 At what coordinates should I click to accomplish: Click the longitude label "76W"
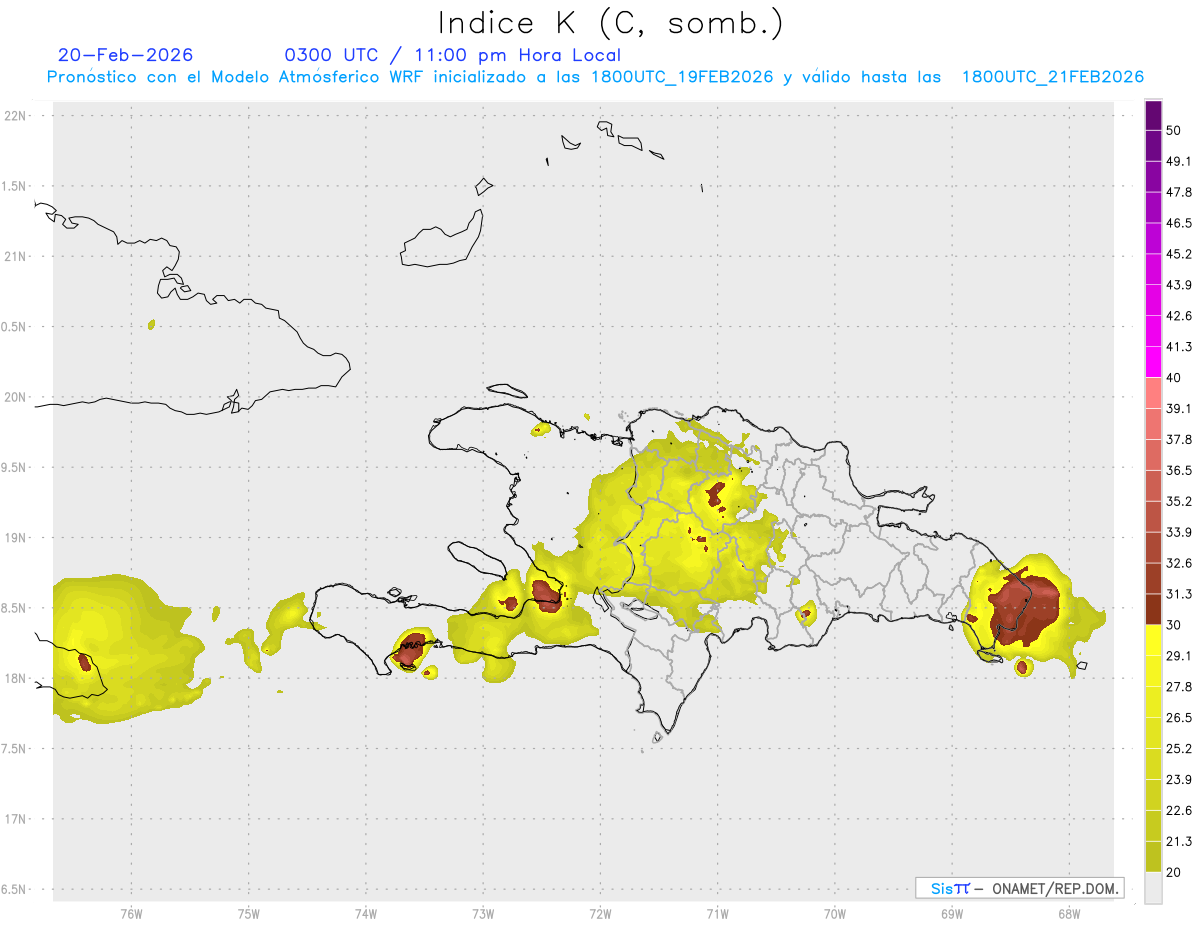(x=131, y=914)
